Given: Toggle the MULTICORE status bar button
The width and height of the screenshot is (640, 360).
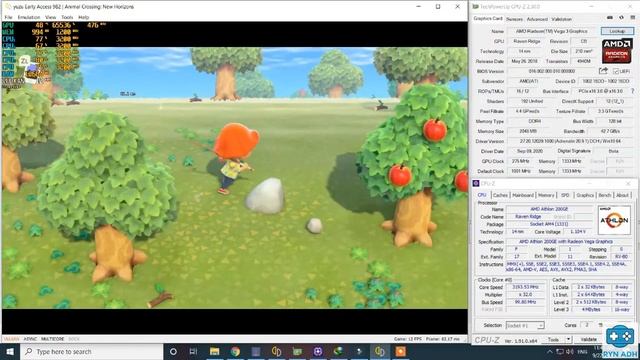Looking at the screenshot, I should 53,339.
